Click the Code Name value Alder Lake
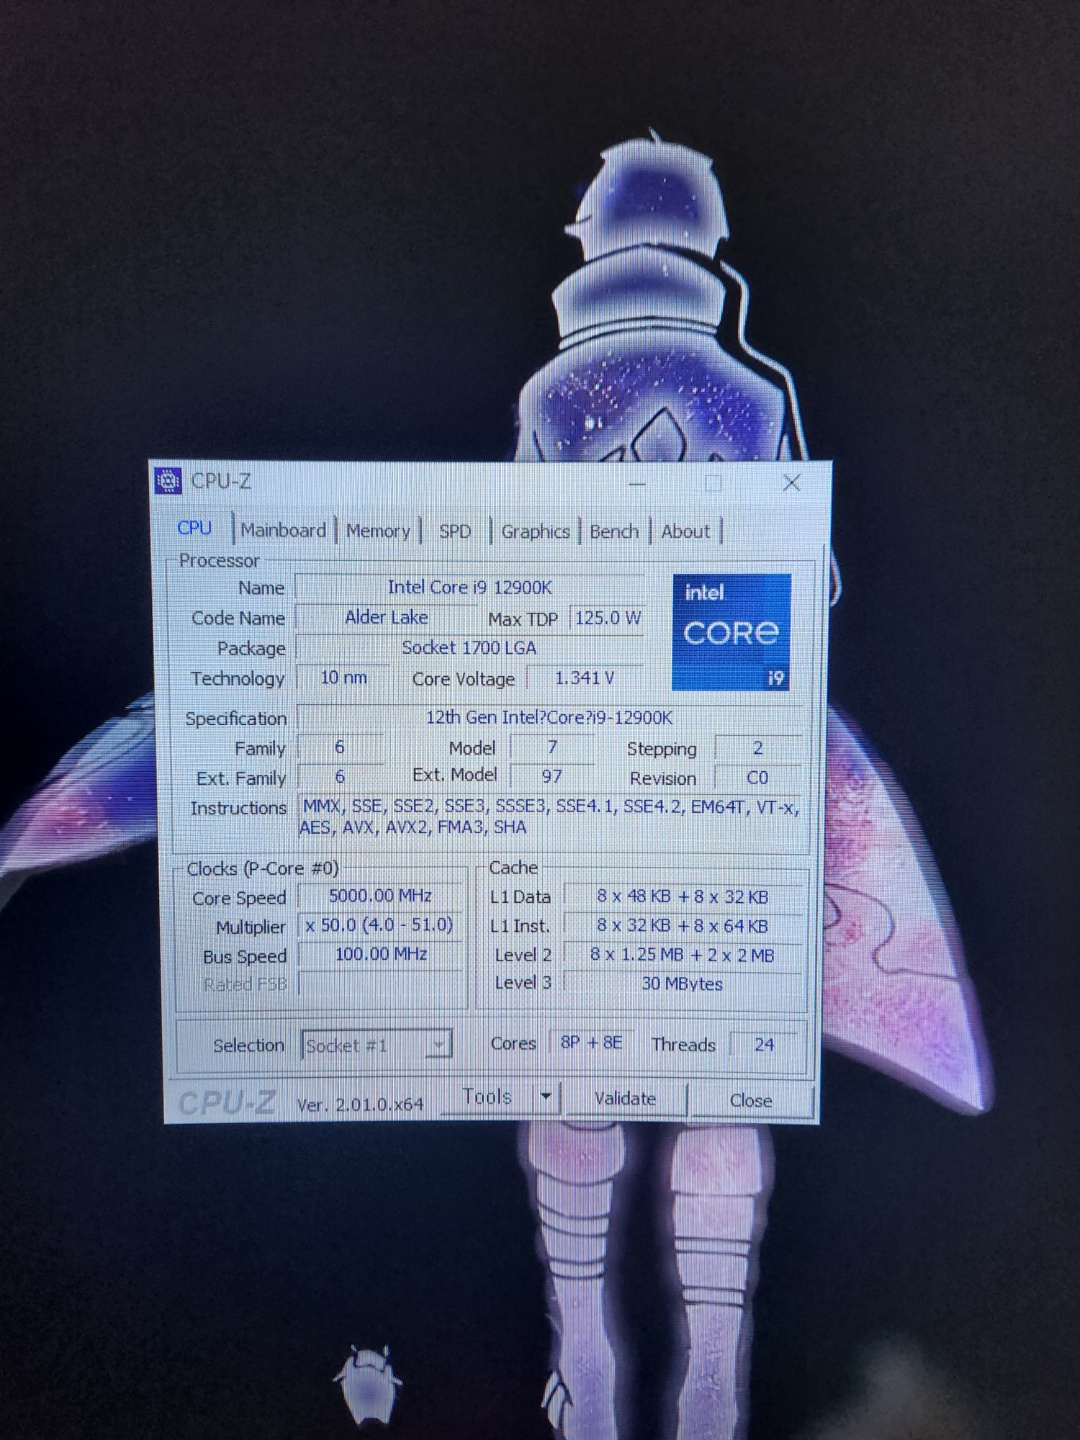 click(386, 617)
